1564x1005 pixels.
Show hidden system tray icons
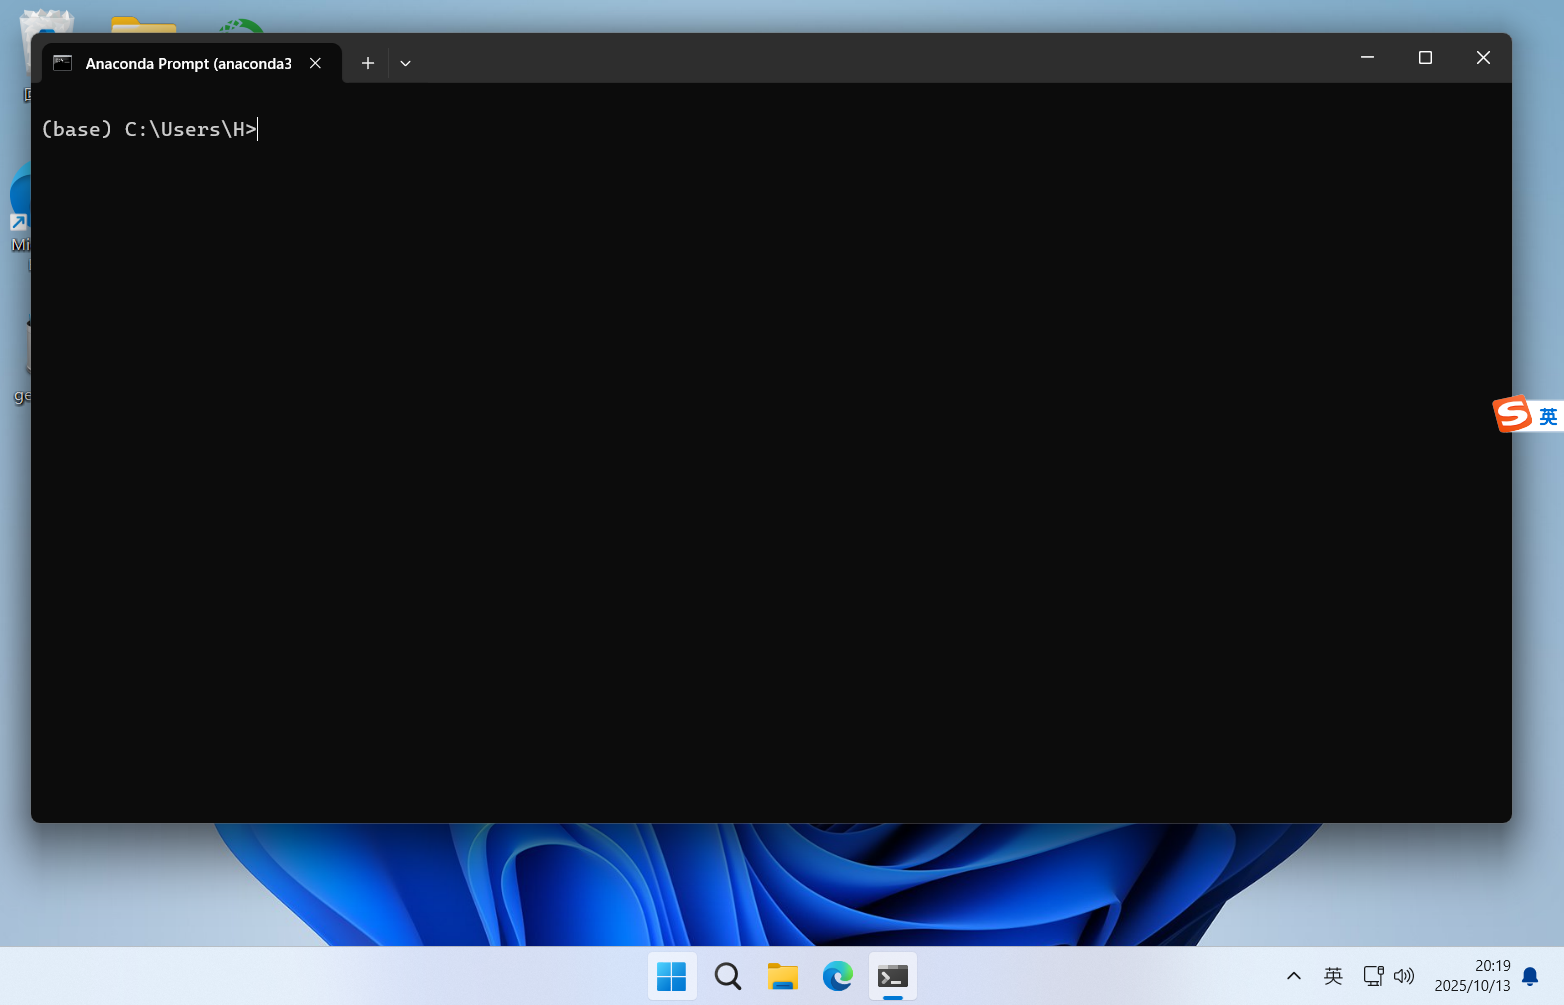[x=1293, y=976]
